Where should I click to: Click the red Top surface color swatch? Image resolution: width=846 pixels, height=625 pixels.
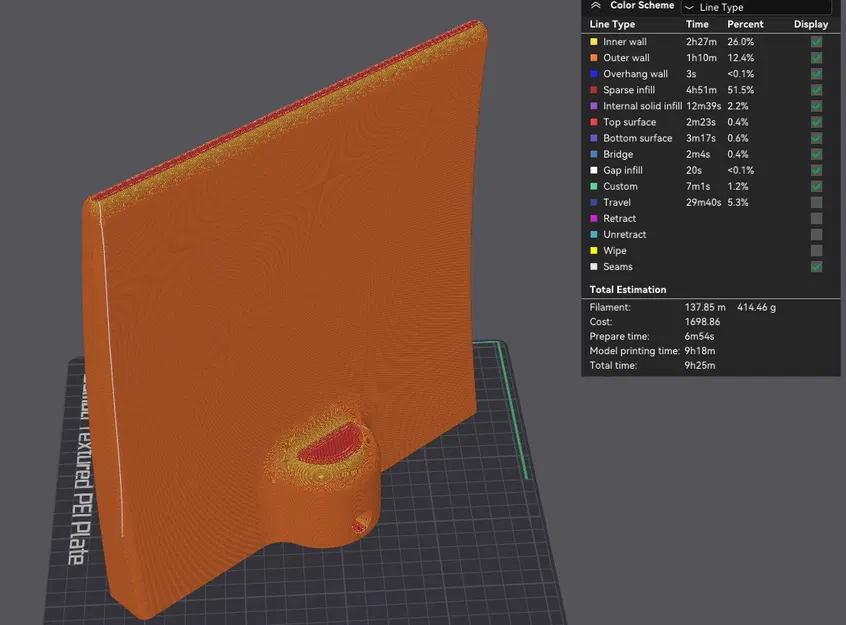pos(593,122)
